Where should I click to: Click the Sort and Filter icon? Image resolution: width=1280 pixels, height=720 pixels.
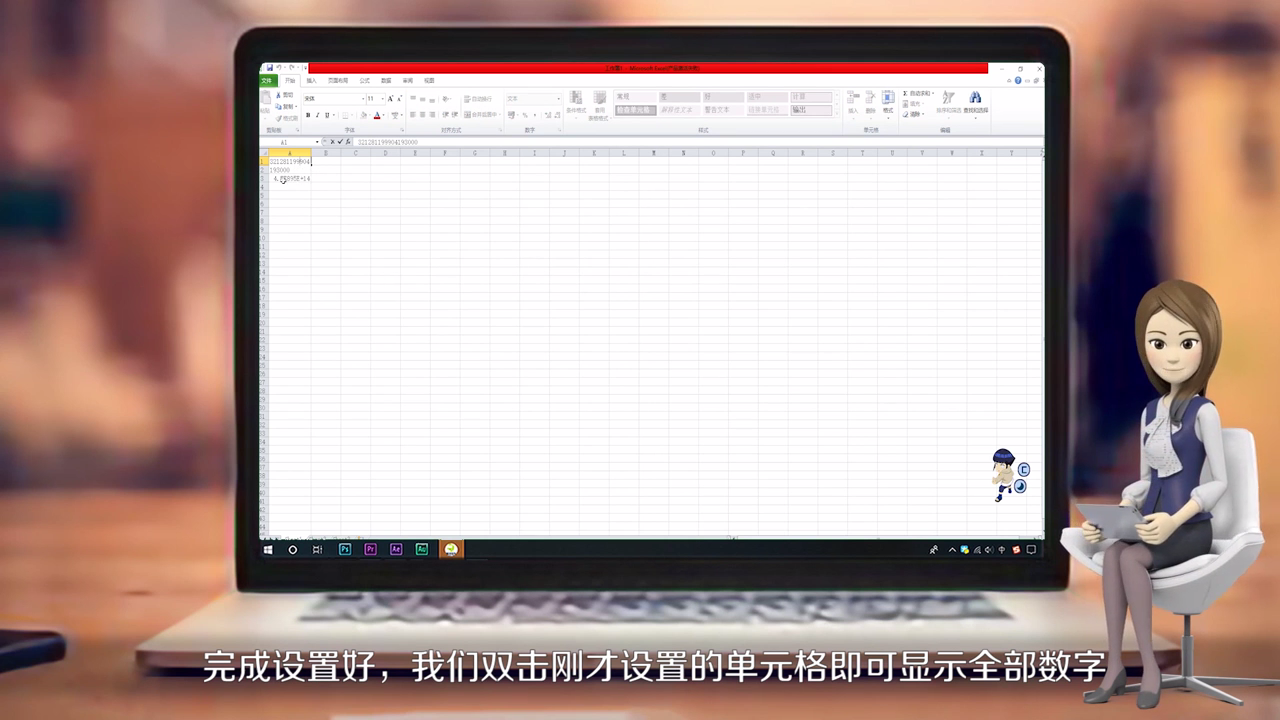pos(948,98)
